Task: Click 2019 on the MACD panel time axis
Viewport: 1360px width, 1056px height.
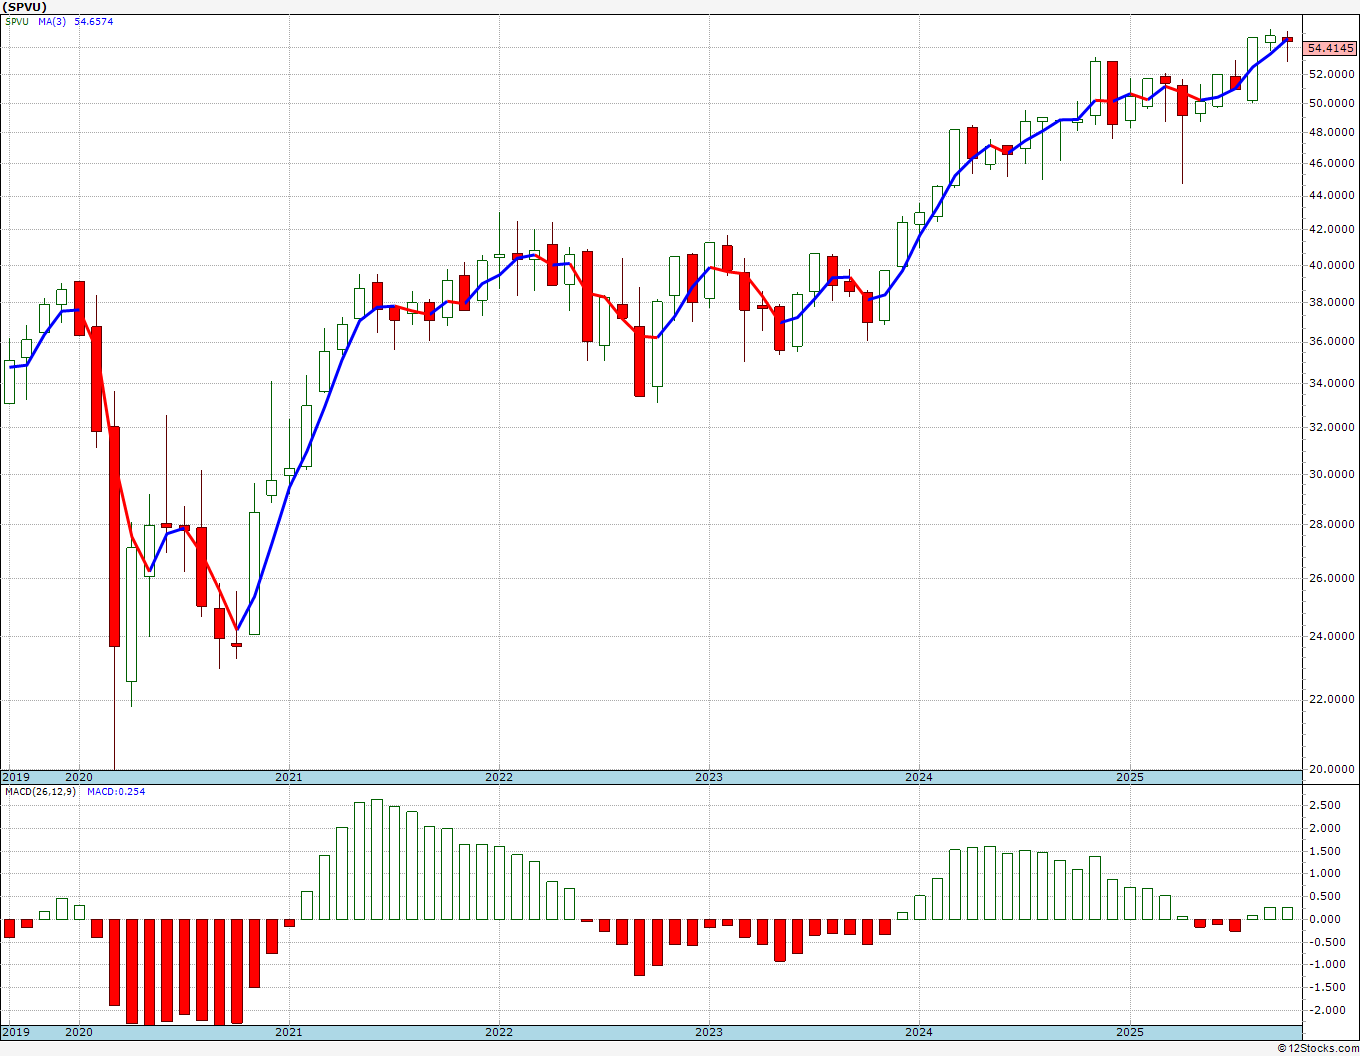Action: tap(15, 1032)
